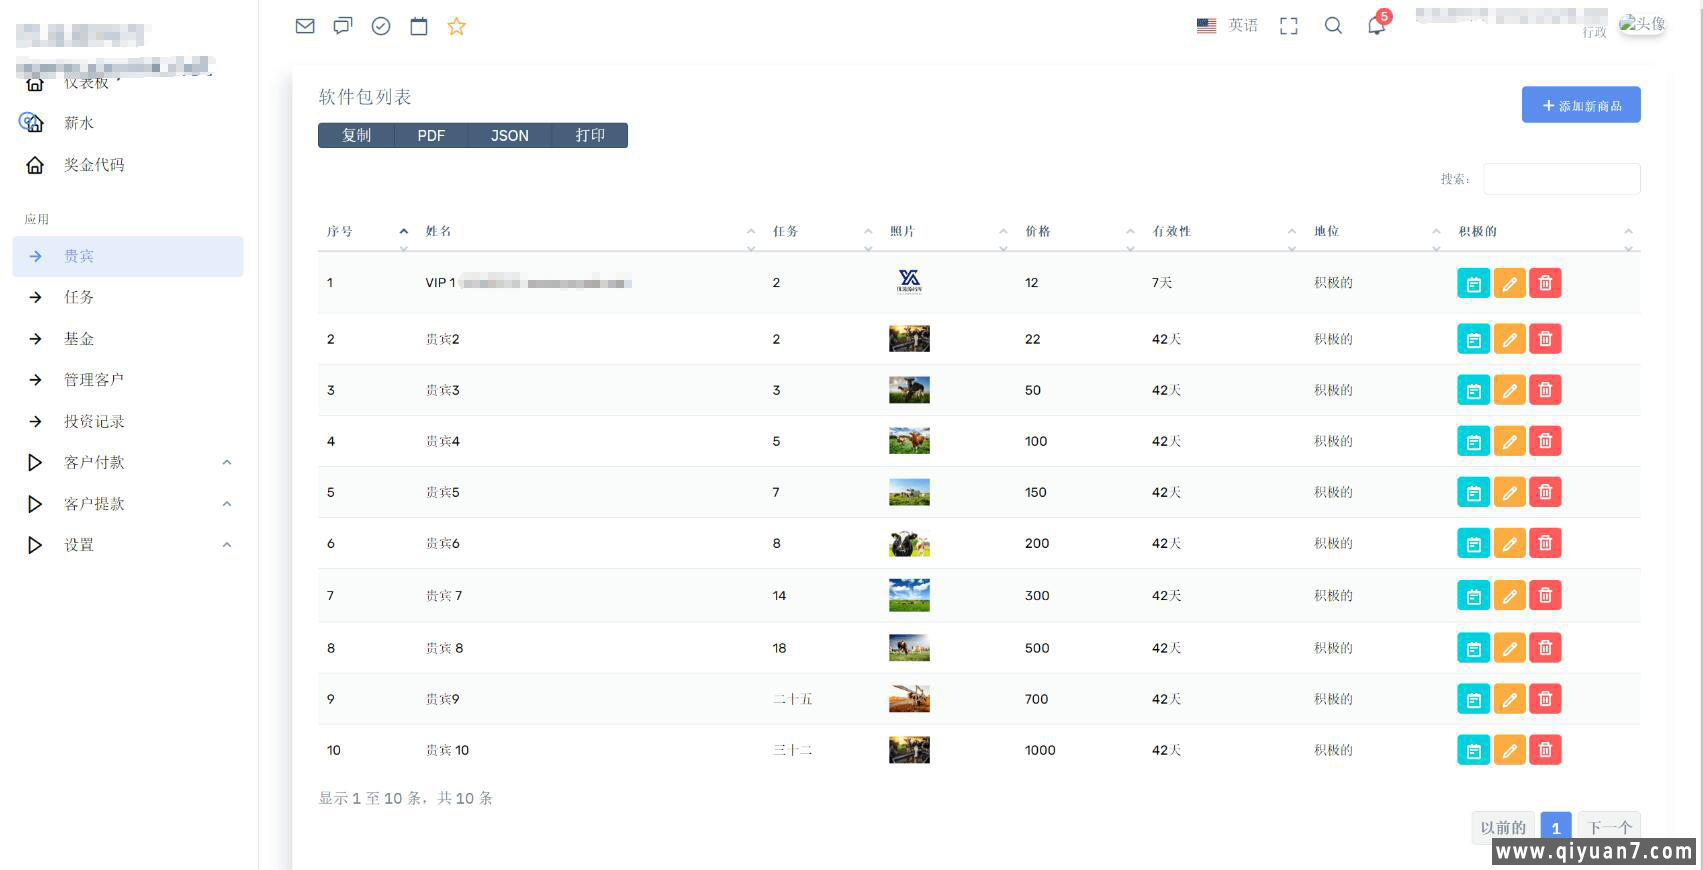Click the orange edit pencil for 贵宾3

1509,390
